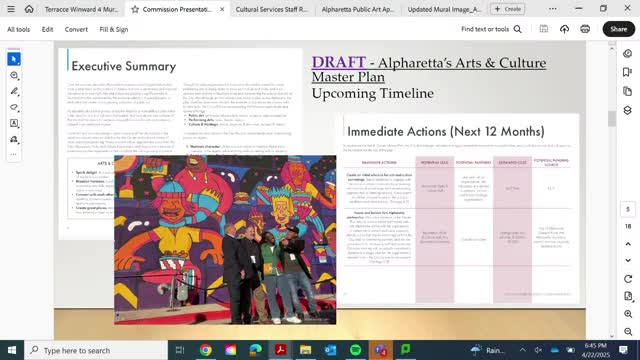The height and width of the screenshot is (360, 640).
Task: Open page display settings icon
Action: [628, 296]
